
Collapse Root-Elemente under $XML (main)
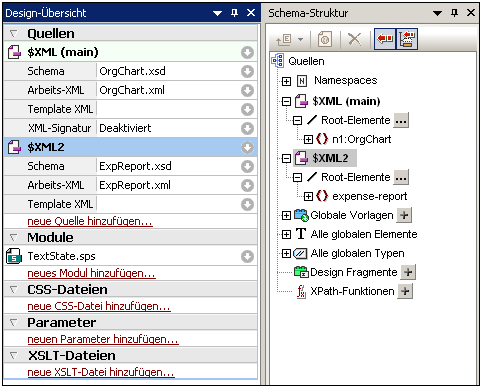(x=297, y=120)
